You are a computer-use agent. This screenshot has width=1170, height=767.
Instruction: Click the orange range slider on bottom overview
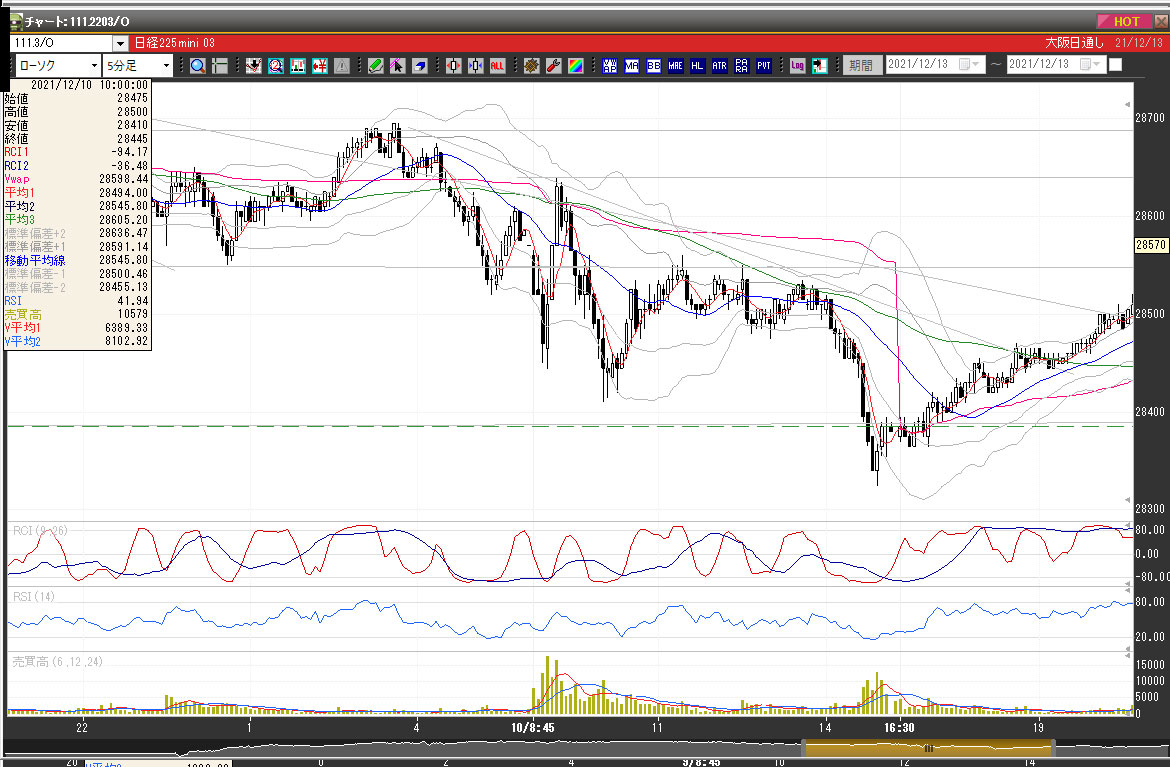pyautogui.click(x=928, y=748)
